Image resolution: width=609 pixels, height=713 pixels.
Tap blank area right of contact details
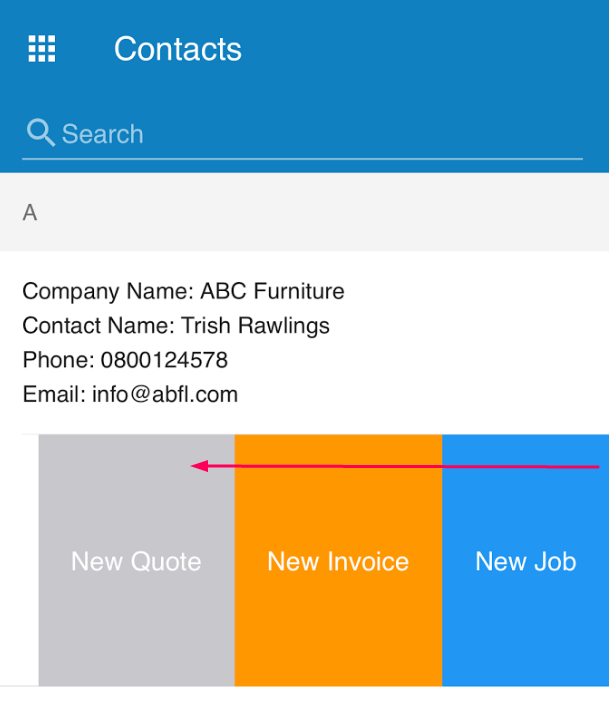click(478, 342)
